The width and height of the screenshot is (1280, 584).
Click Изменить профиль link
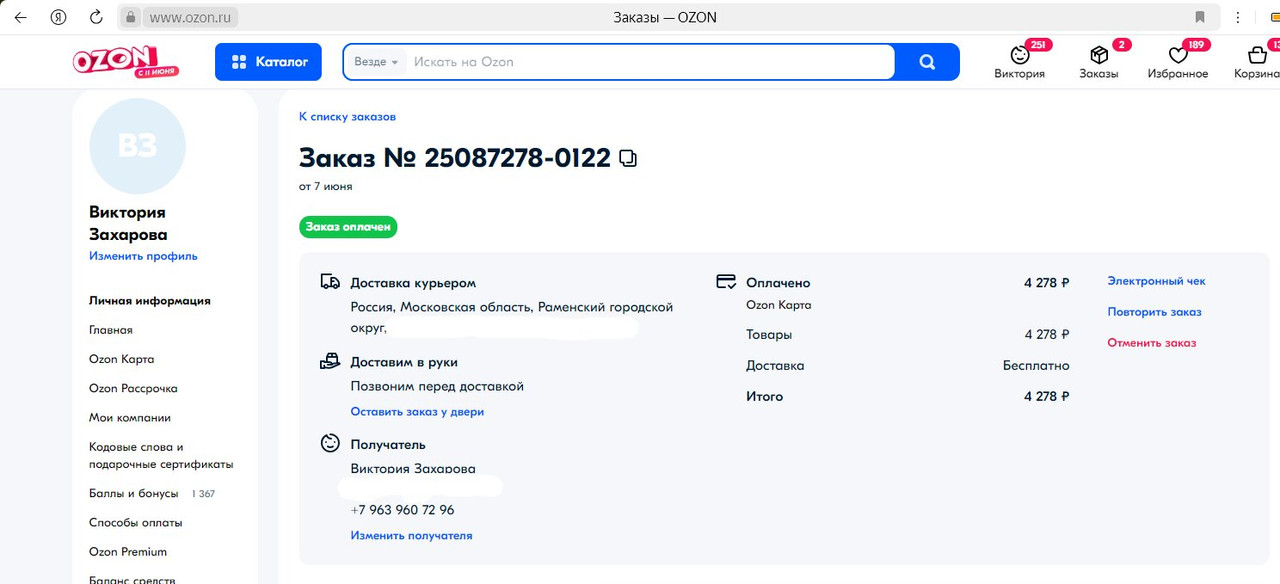(x=143, y=256)
